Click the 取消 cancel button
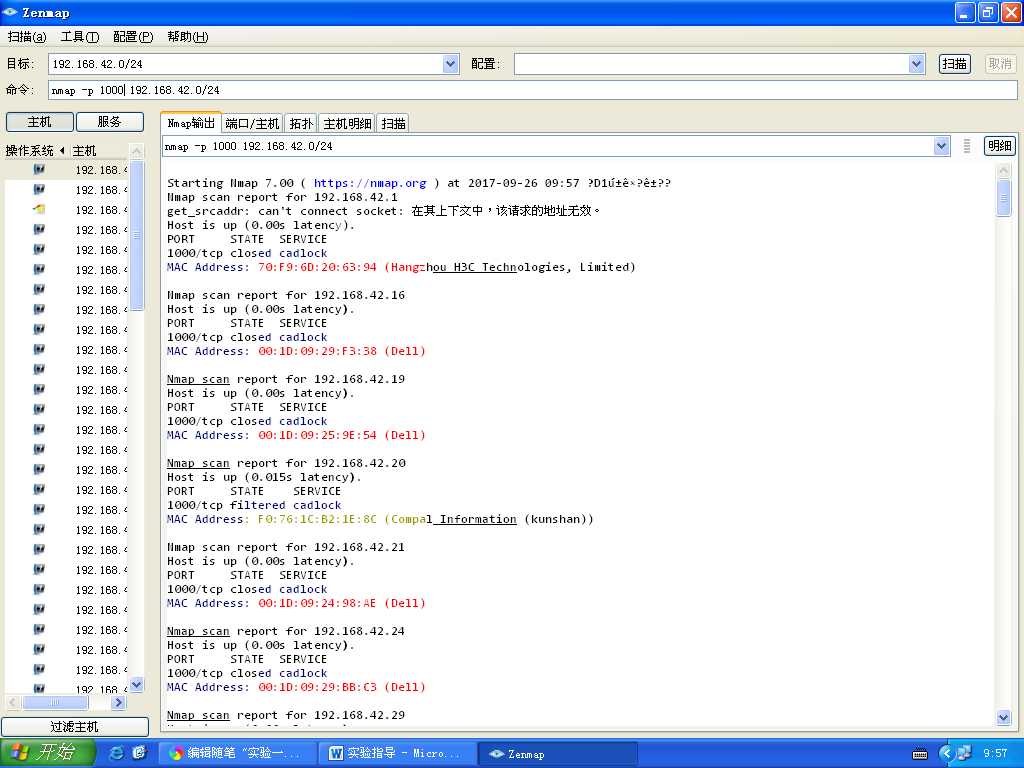Image resolution: width=1024 pixels, height=768 pixels. (1000, 64)
